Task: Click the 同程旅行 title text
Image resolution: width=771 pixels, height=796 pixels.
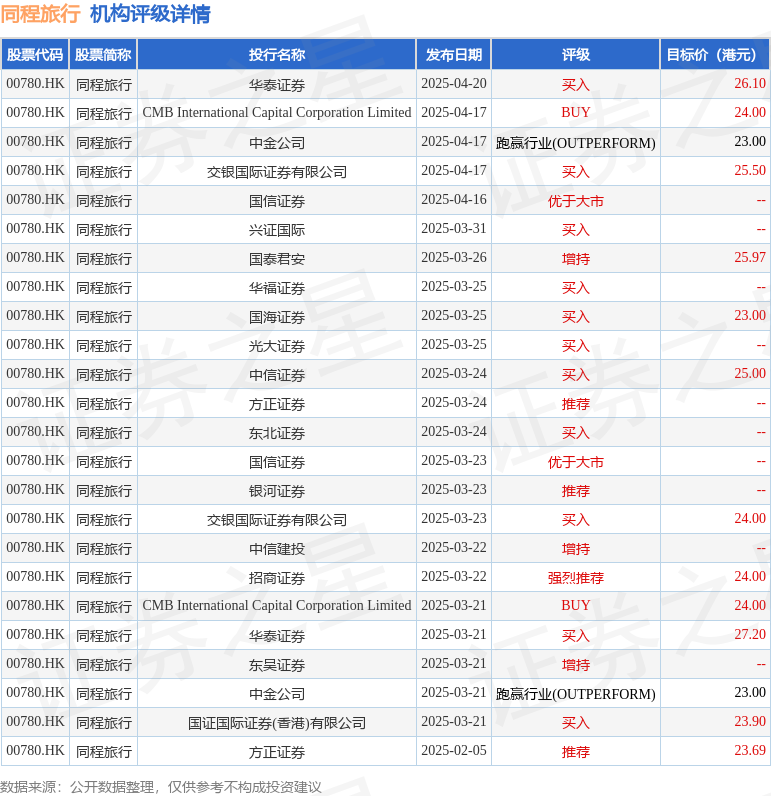Action: point(41,14)
